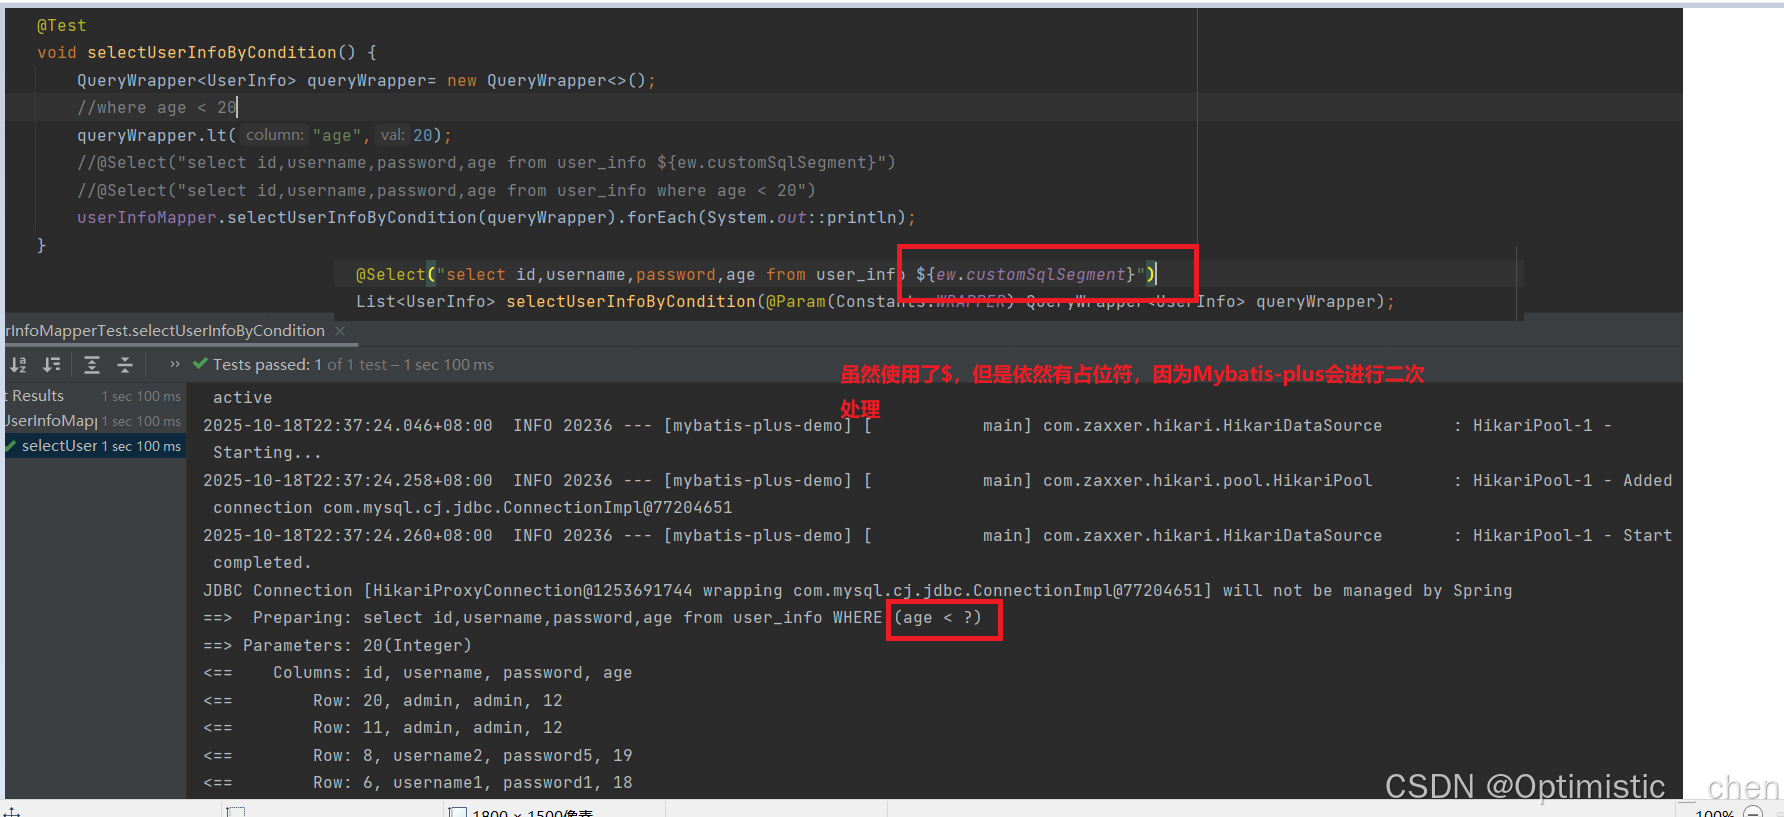Screen dimensions: 1784x817
Task: Click the green passed checkmark beside selectUser
Action: pos(12,446)
